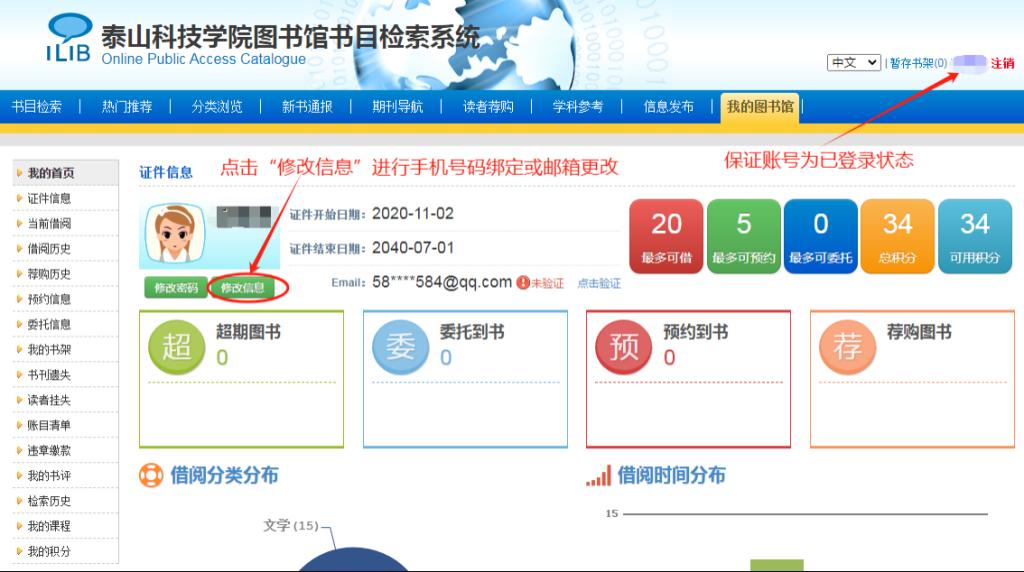
Task: Click the reader avatar picture
Action: (174, 234)
